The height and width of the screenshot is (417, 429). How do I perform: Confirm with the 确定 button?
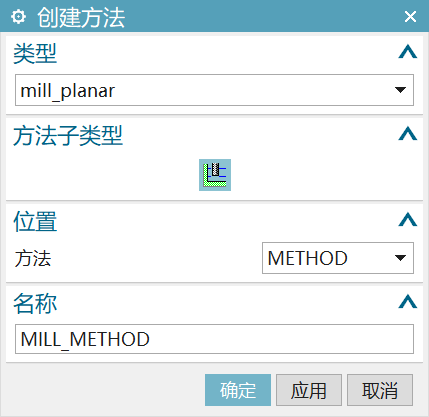click(238, 390)
